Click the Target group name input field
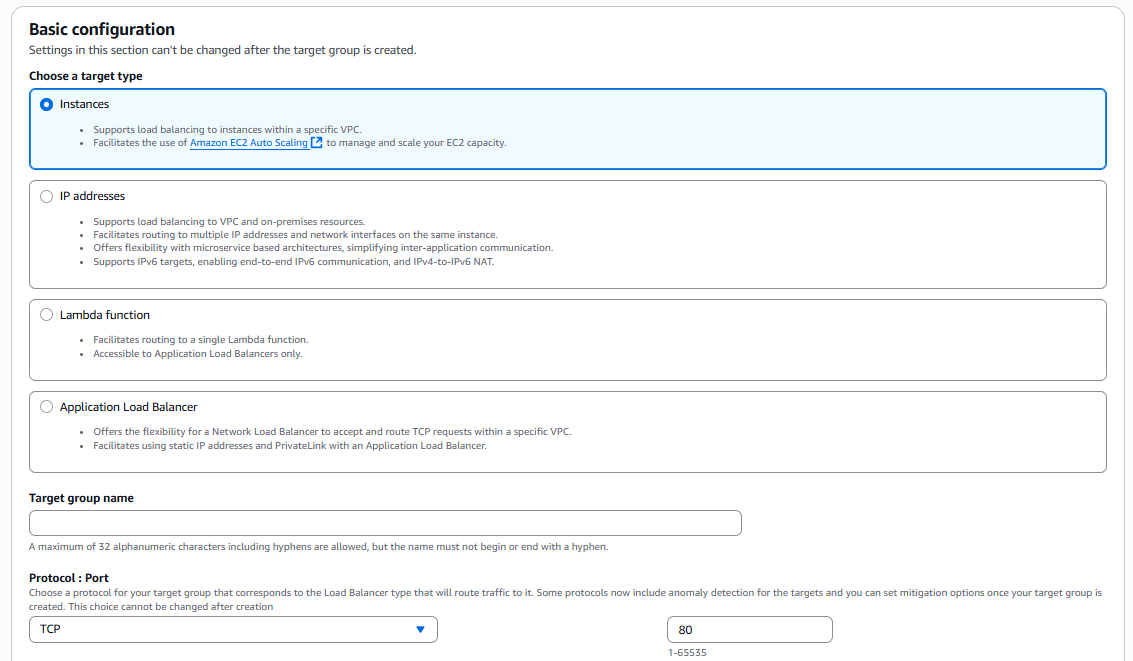1133x661 pixels. pos(385,523)
